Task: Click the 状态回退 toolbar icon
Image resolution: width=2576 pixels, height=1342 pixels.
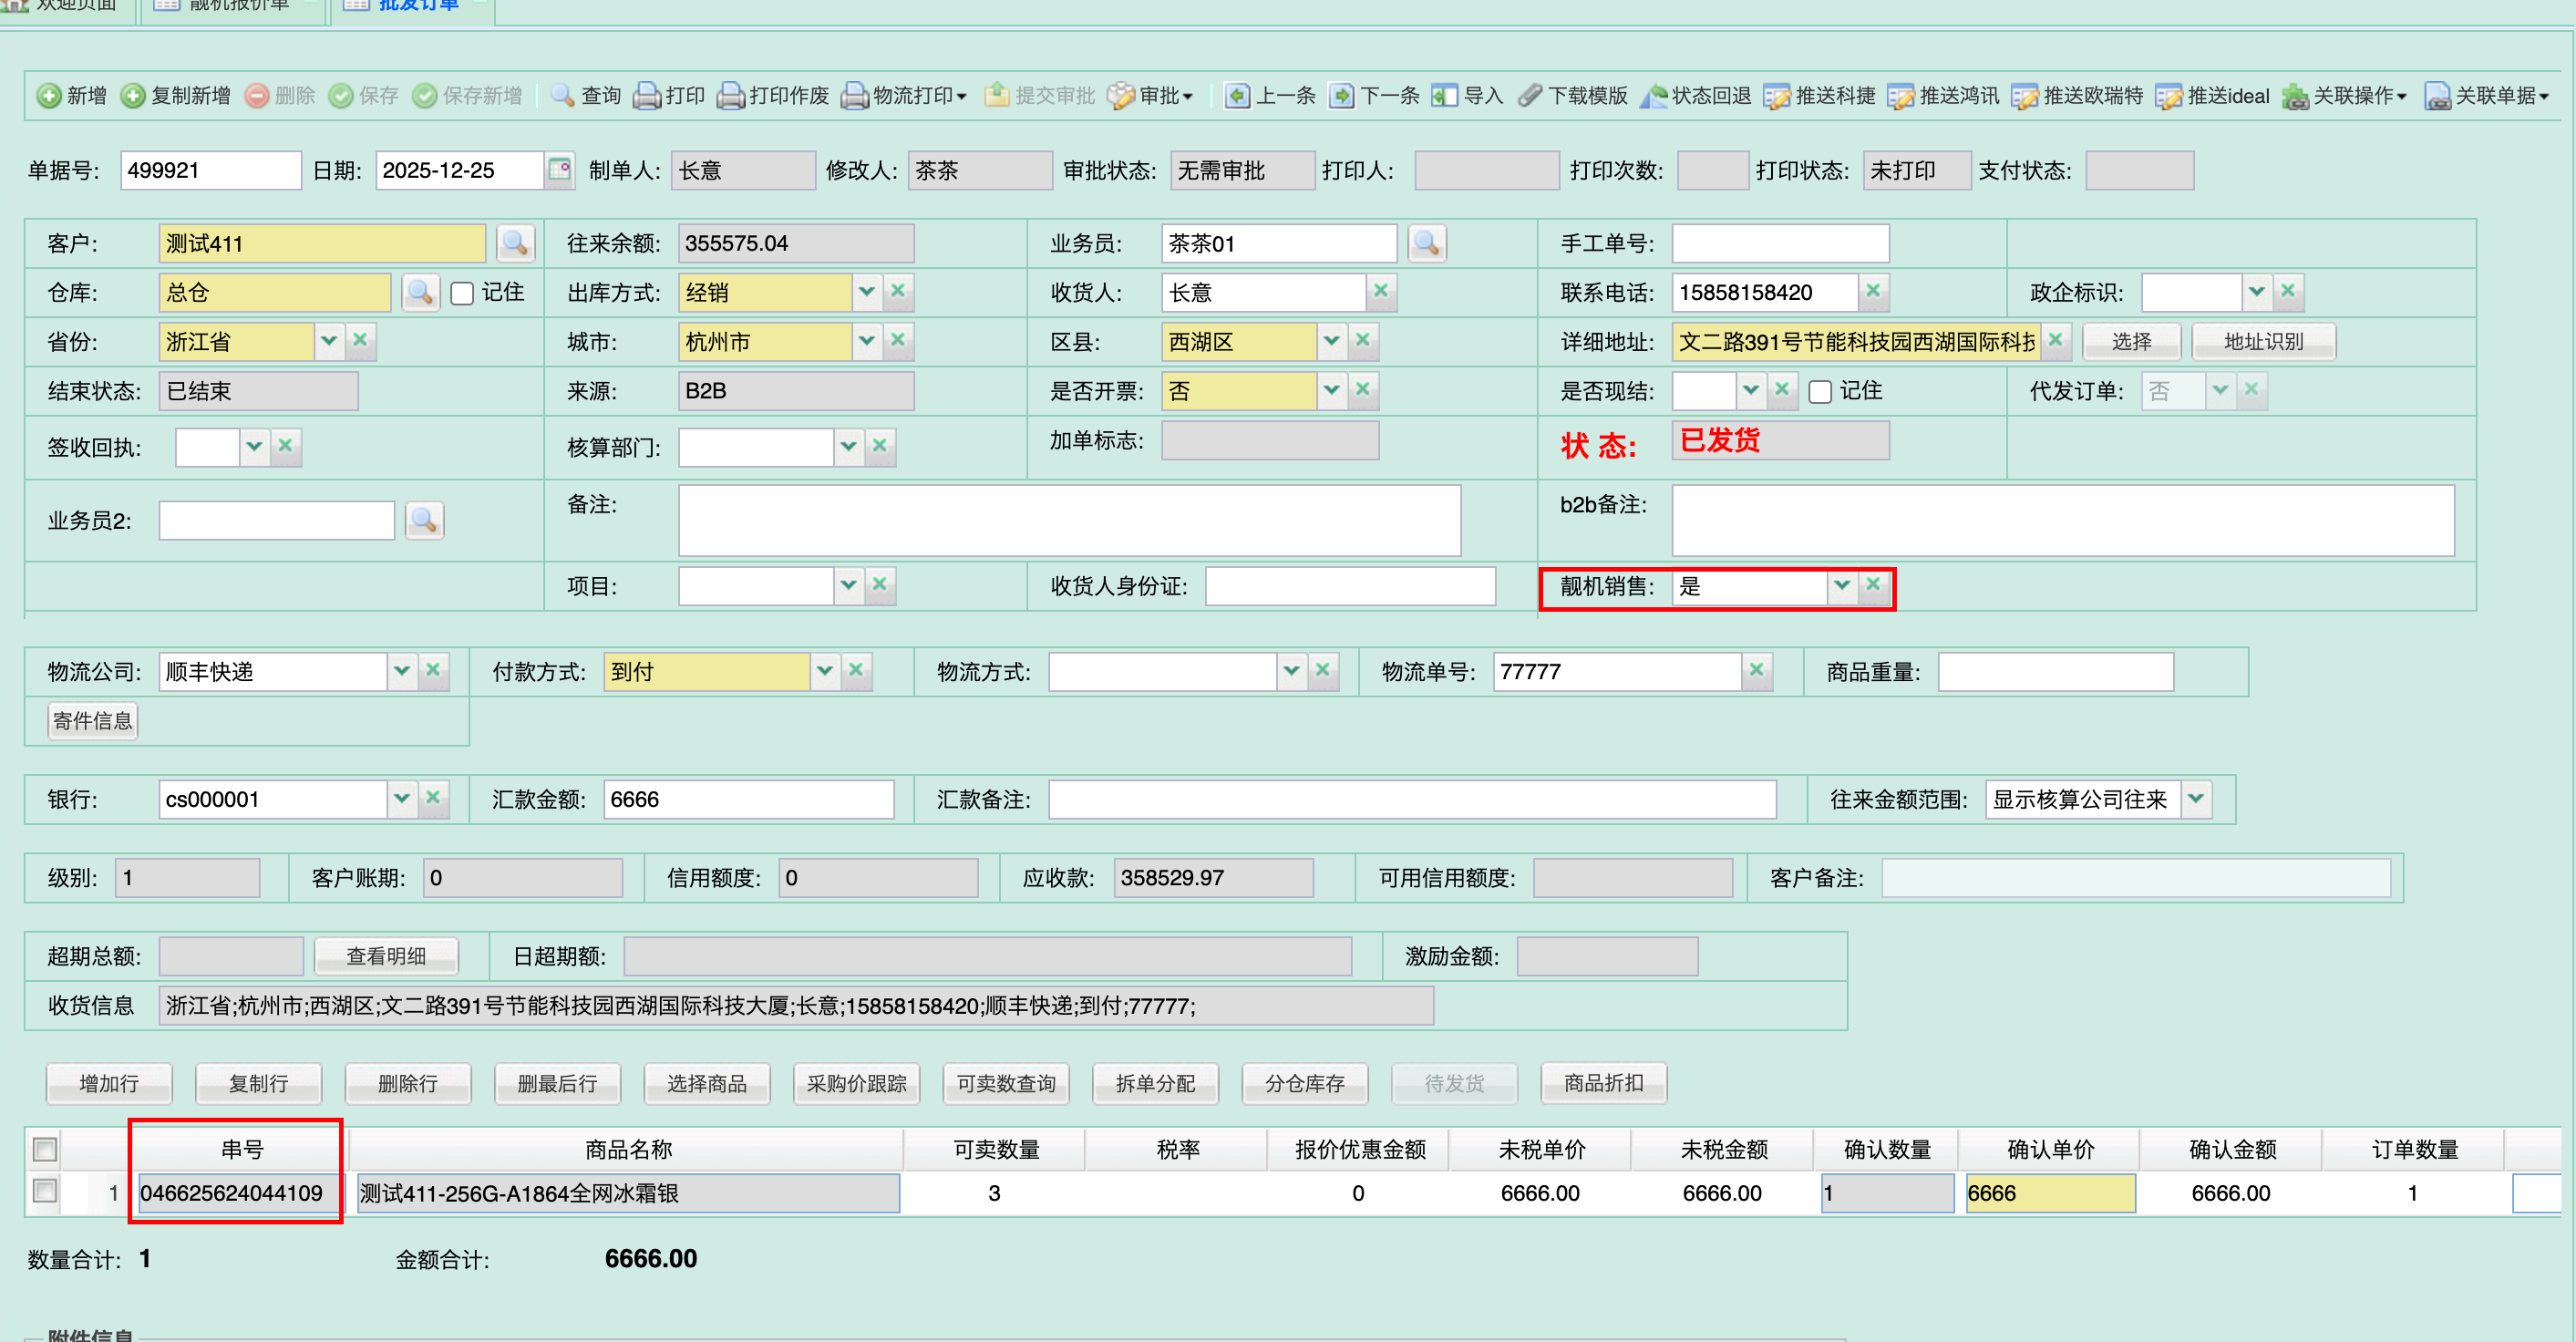Action: click(x=1654, y=96)
